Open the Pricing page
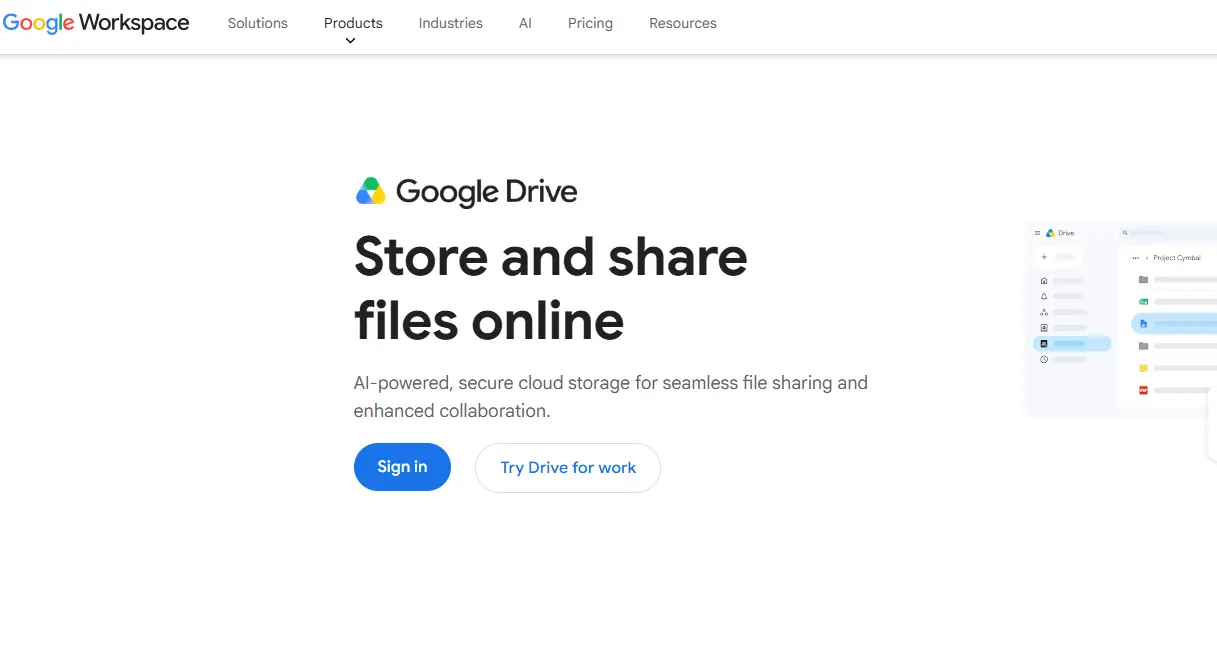The image size is (1217, 664). [590, 23]
